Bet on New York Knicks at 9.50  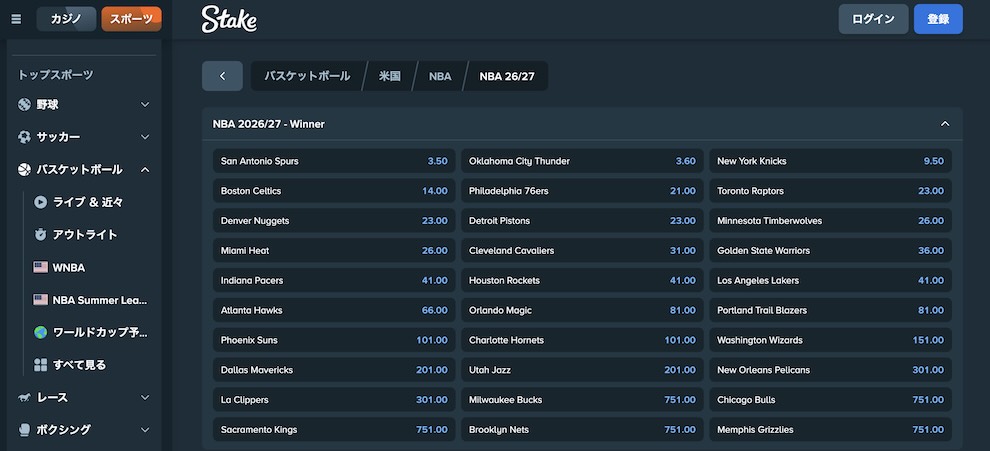[830, 161]
